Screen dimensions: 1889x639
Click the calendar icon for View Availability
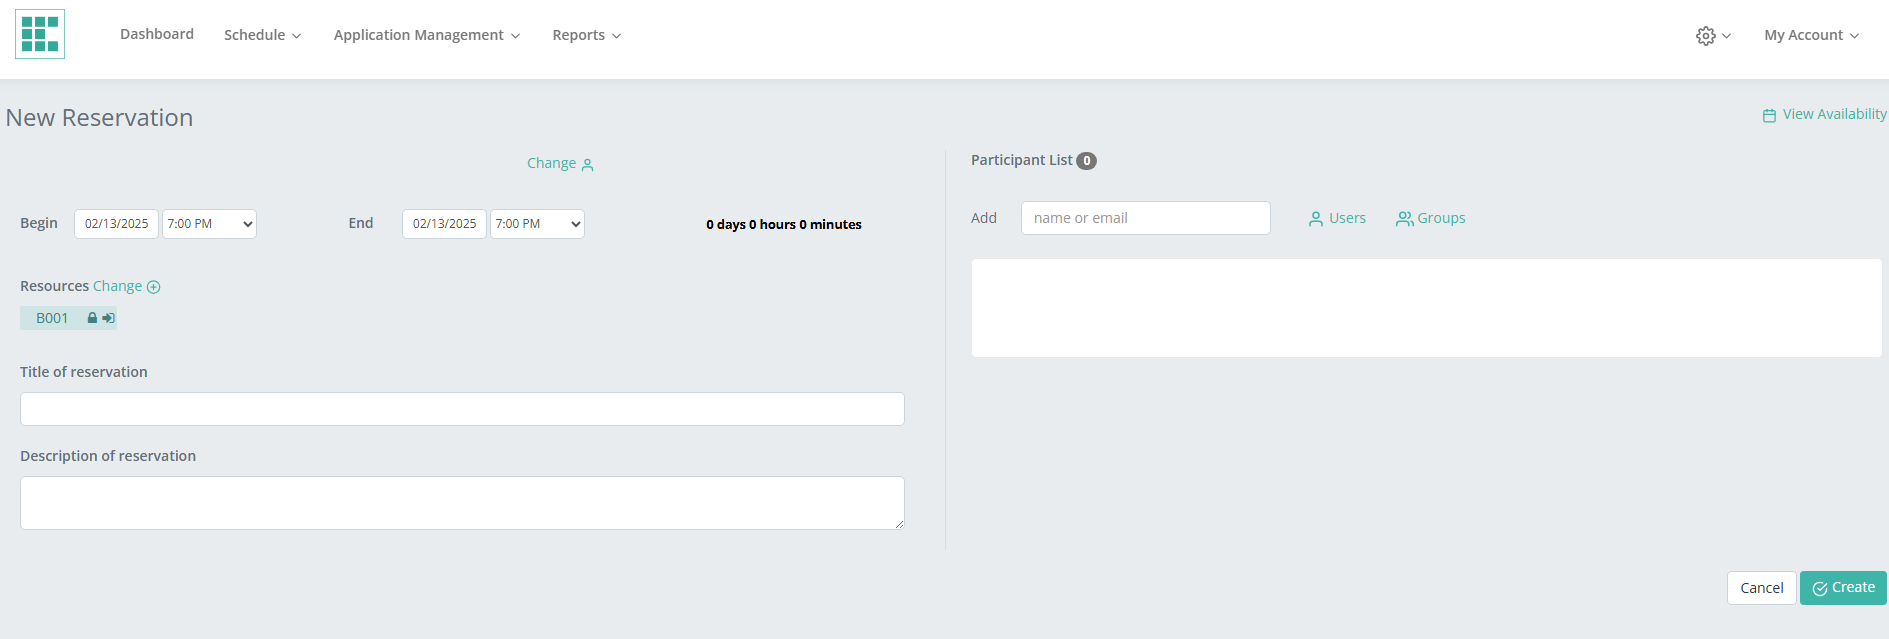[1769, 116]
